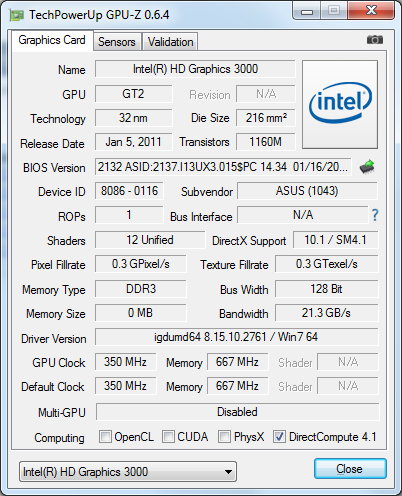Switch to the Sensors tab

tap(117, 42)
